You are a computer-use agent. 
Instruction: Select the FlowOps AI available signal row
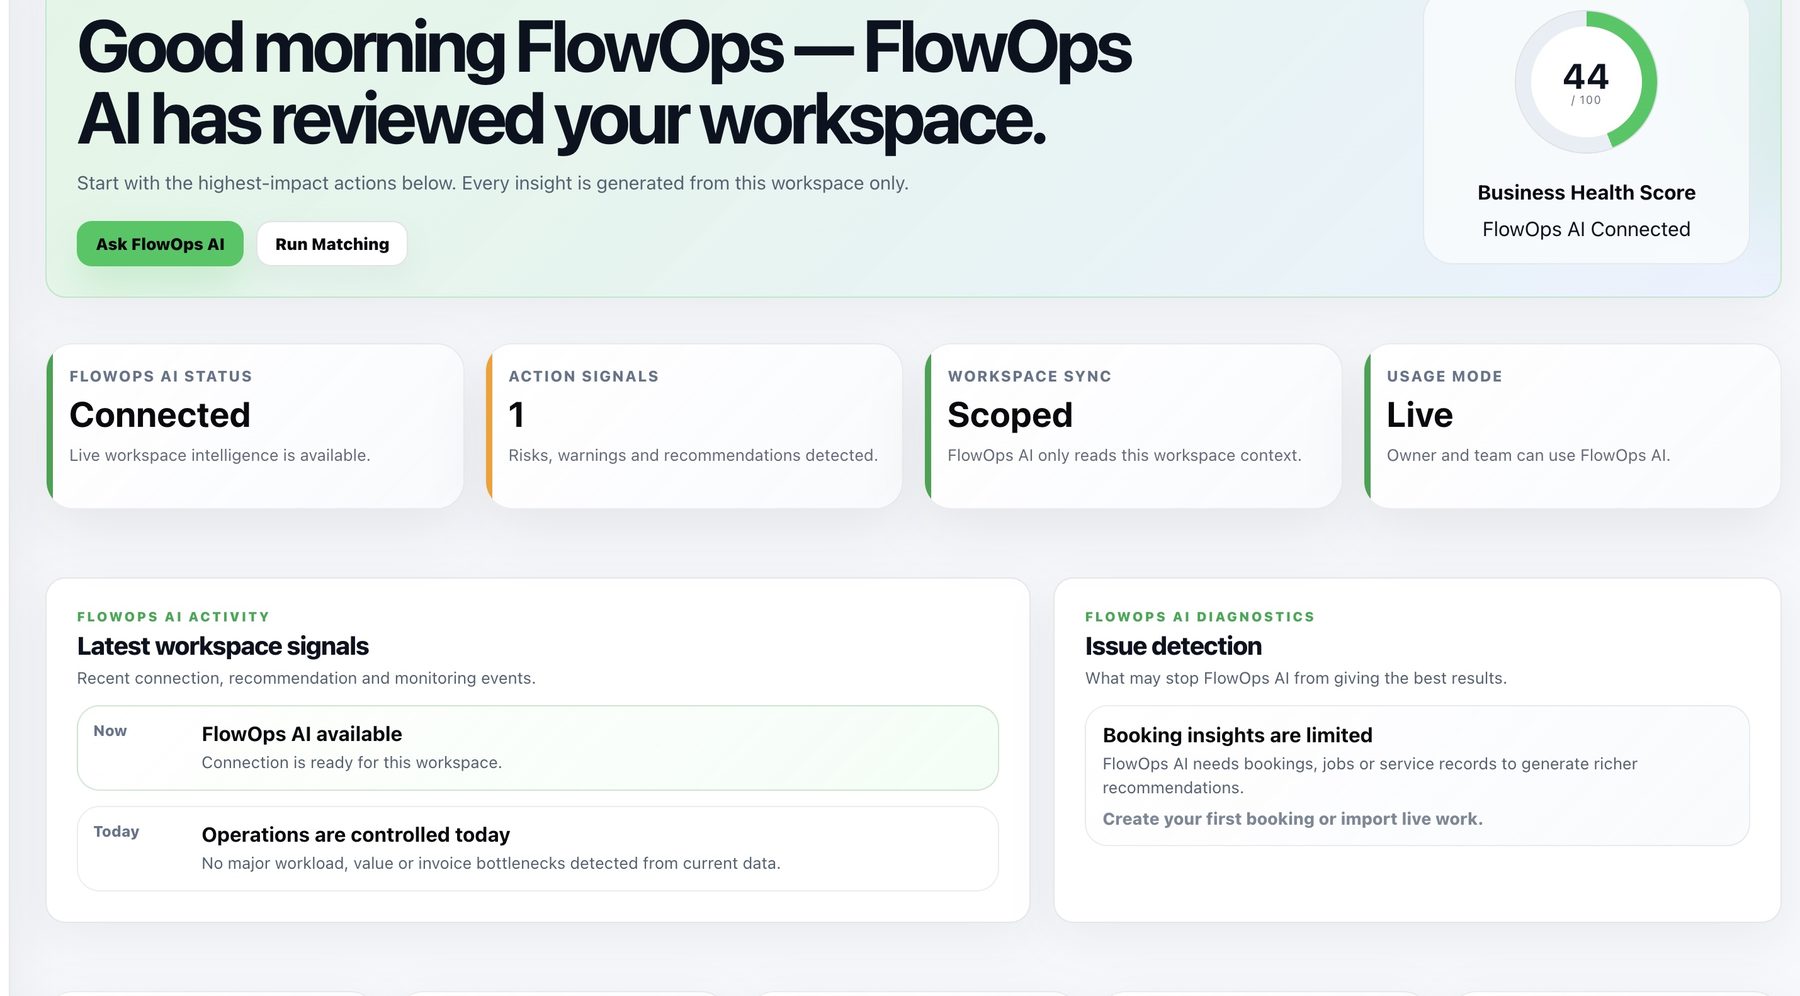(x=538, y=748)
